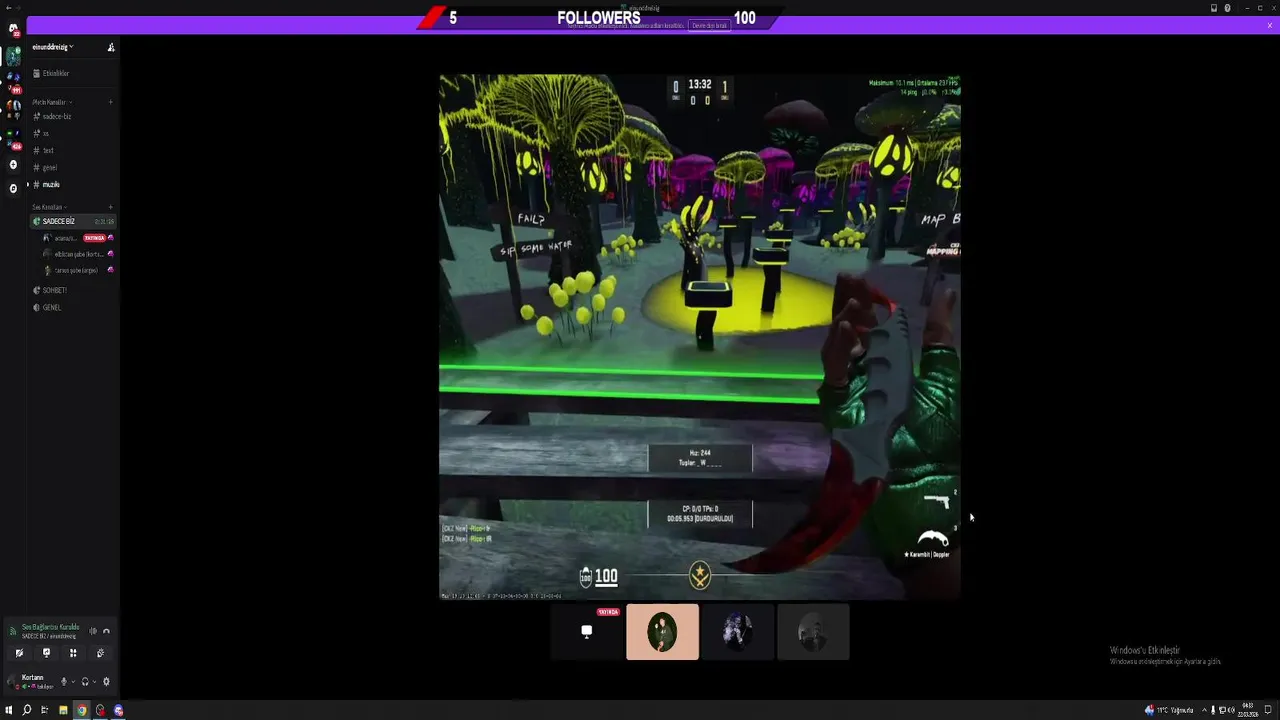Open the weather widget showing 11°C
Screen dimensions: 1280x720
(1169, 710)
